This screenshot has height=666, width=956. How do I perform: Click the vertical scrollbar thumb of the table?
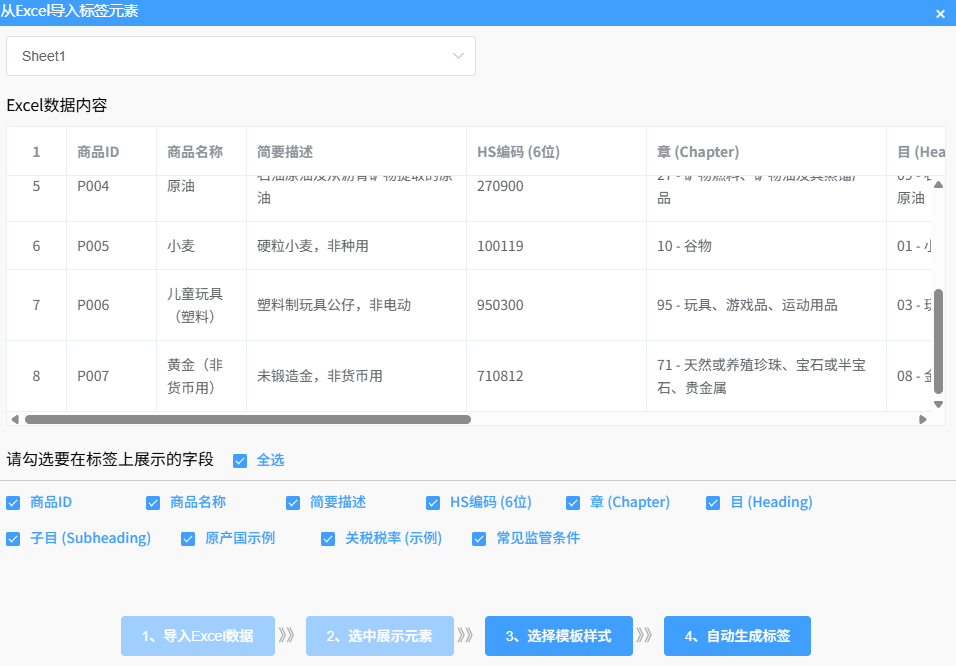pyautogui.click(x=938, y=340)
